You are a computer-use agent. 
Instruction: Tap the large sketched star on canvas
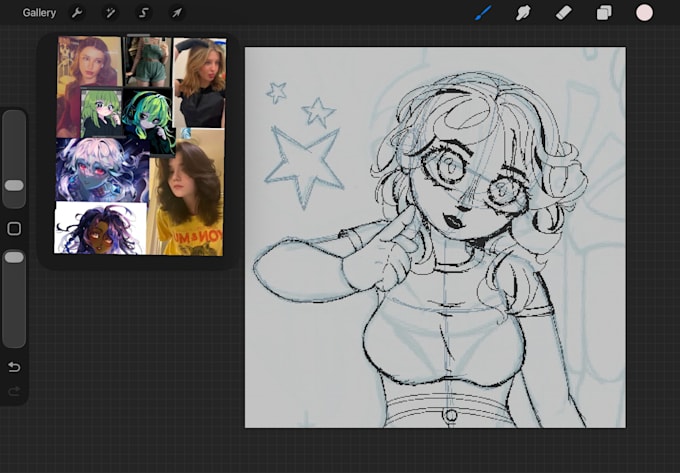(x=304, y=166)
